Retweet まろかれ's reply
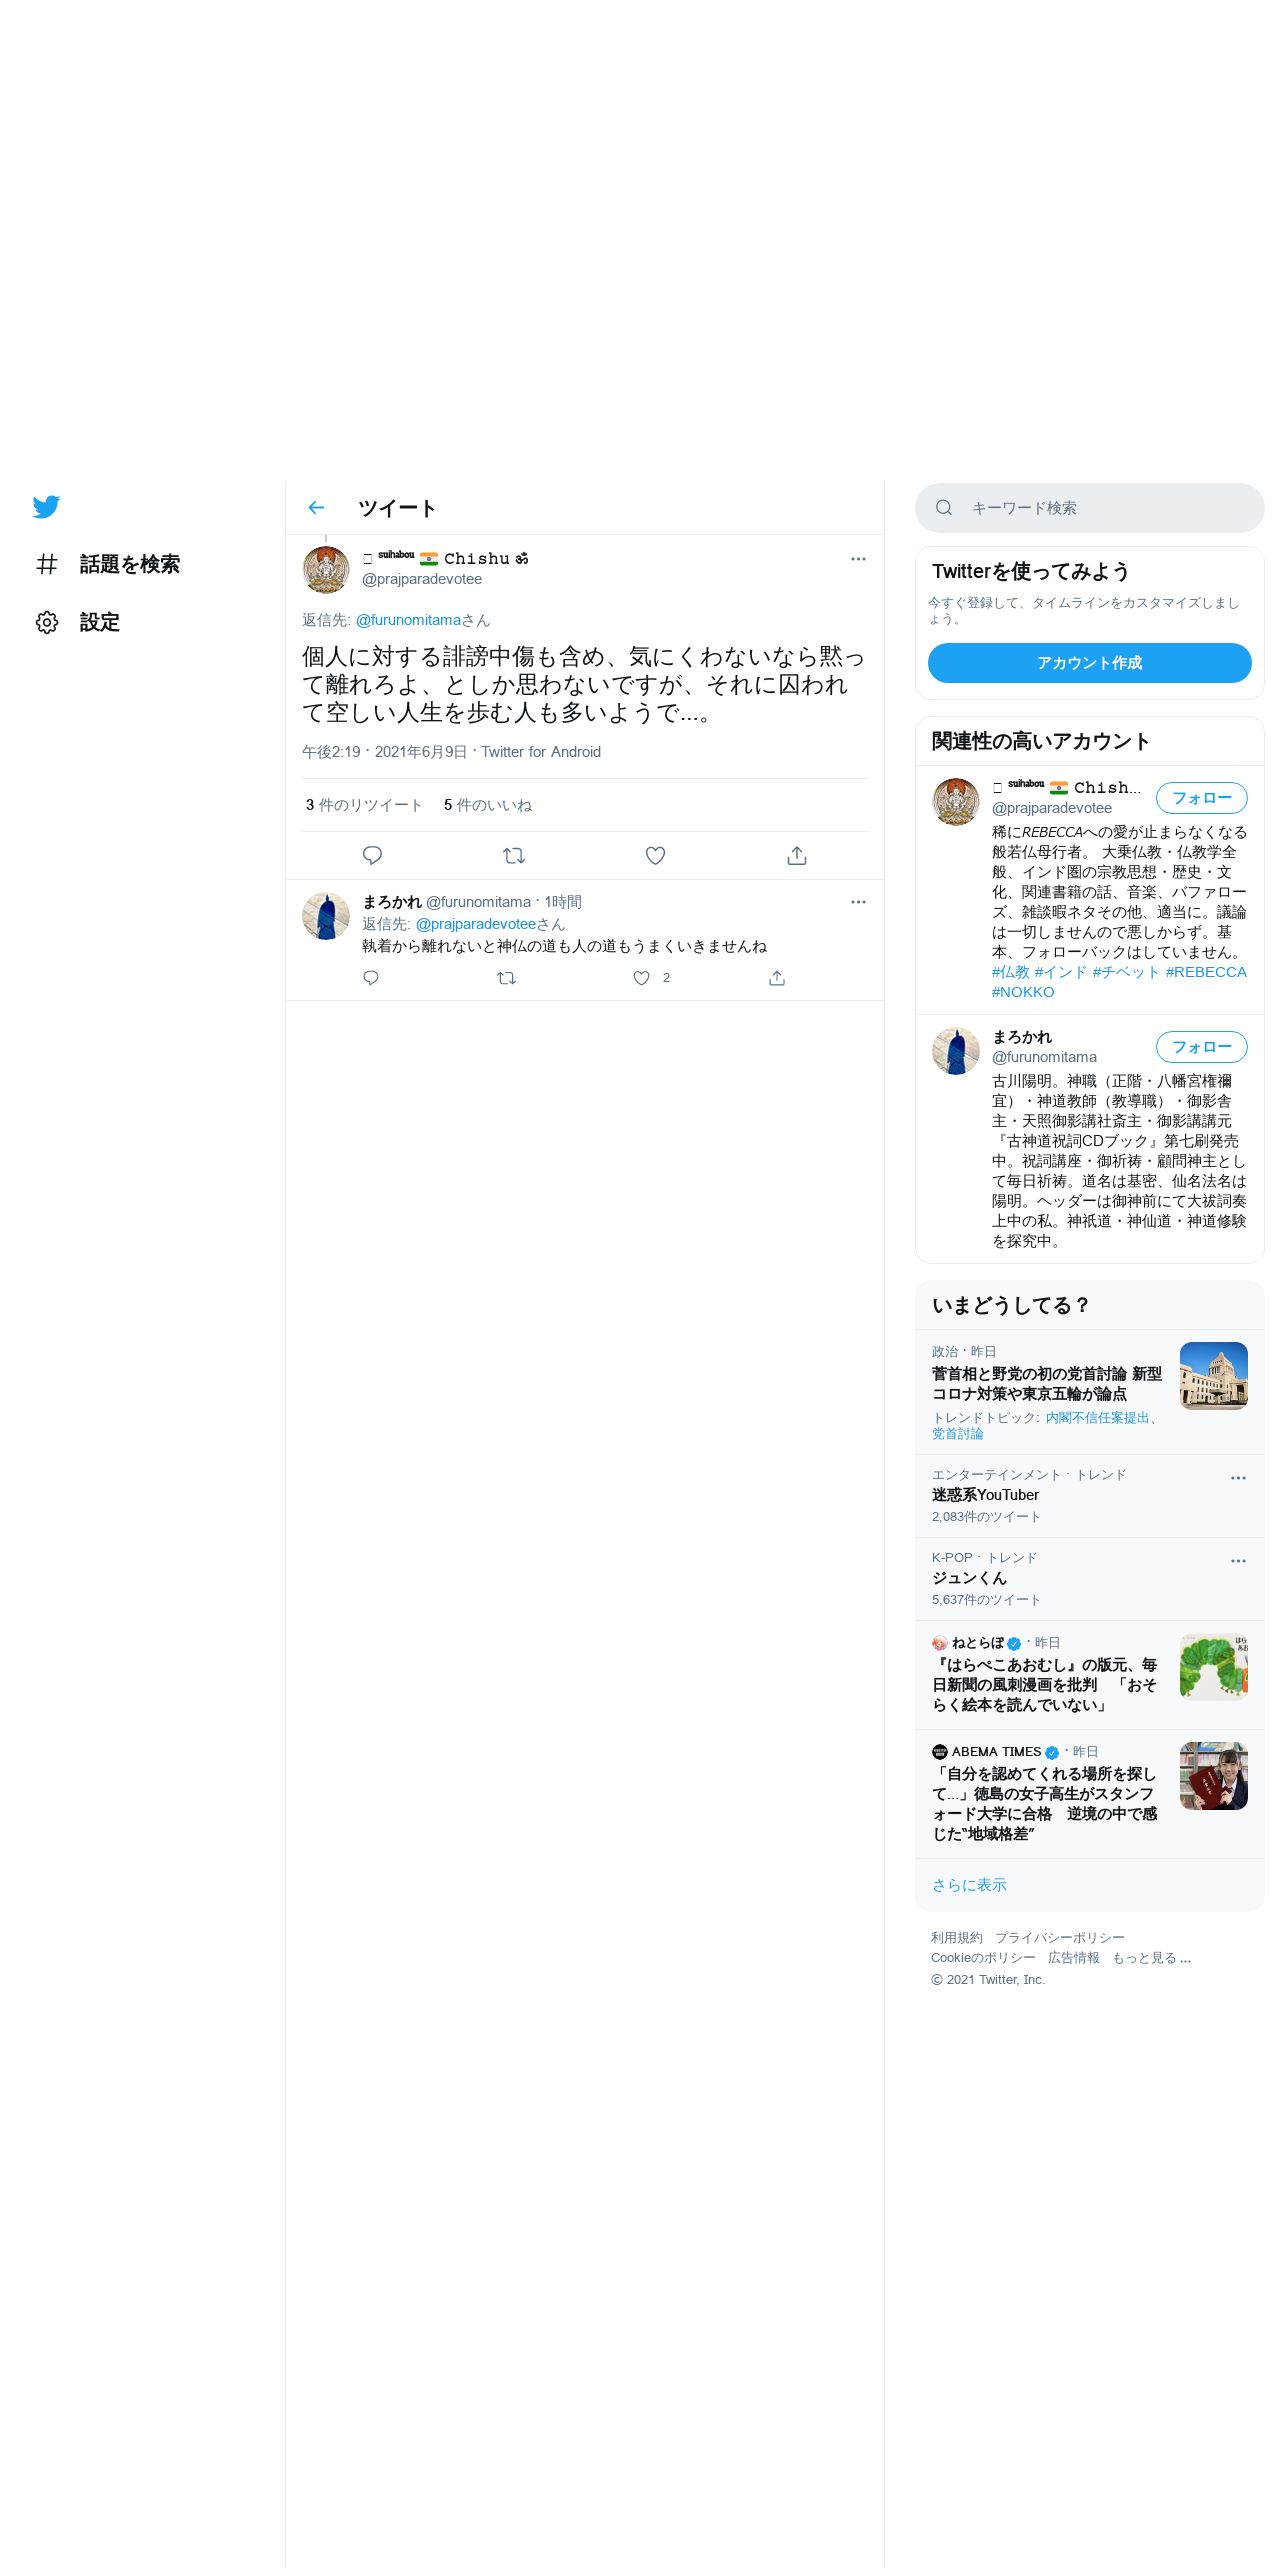The width and height of the screenshot is (1284, 2568). click(x=507, y=978)
